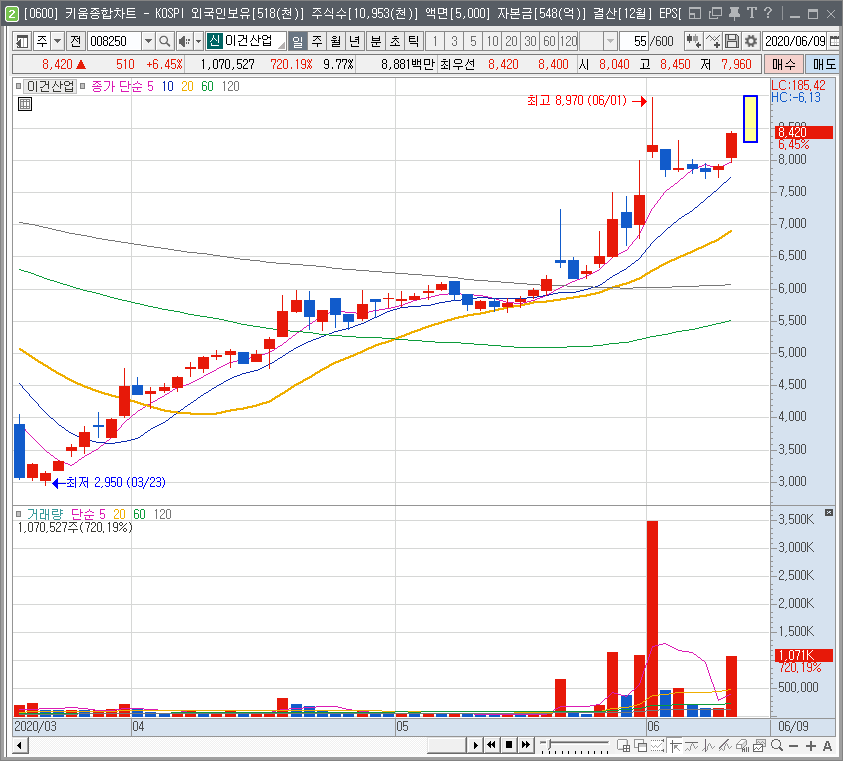Save the chart with floppy disk icon

tap(732, 41)
